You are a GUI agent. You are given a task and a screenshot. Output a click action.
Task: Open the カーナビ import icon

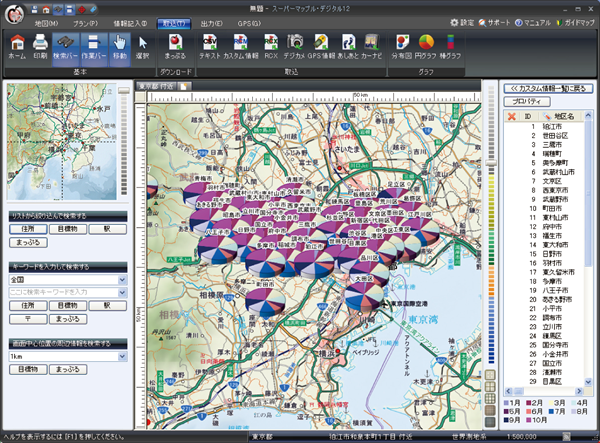(x=372, y=46)
